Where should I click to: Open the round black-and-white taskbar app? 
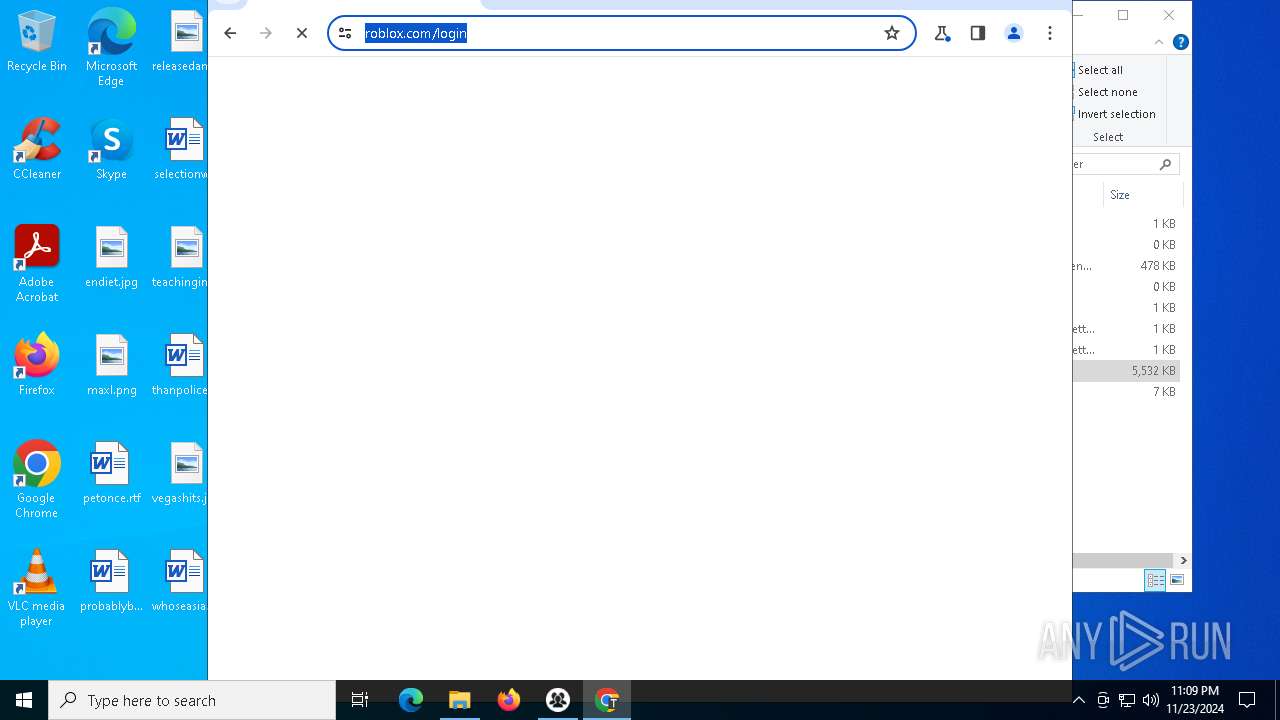[558, 700]
